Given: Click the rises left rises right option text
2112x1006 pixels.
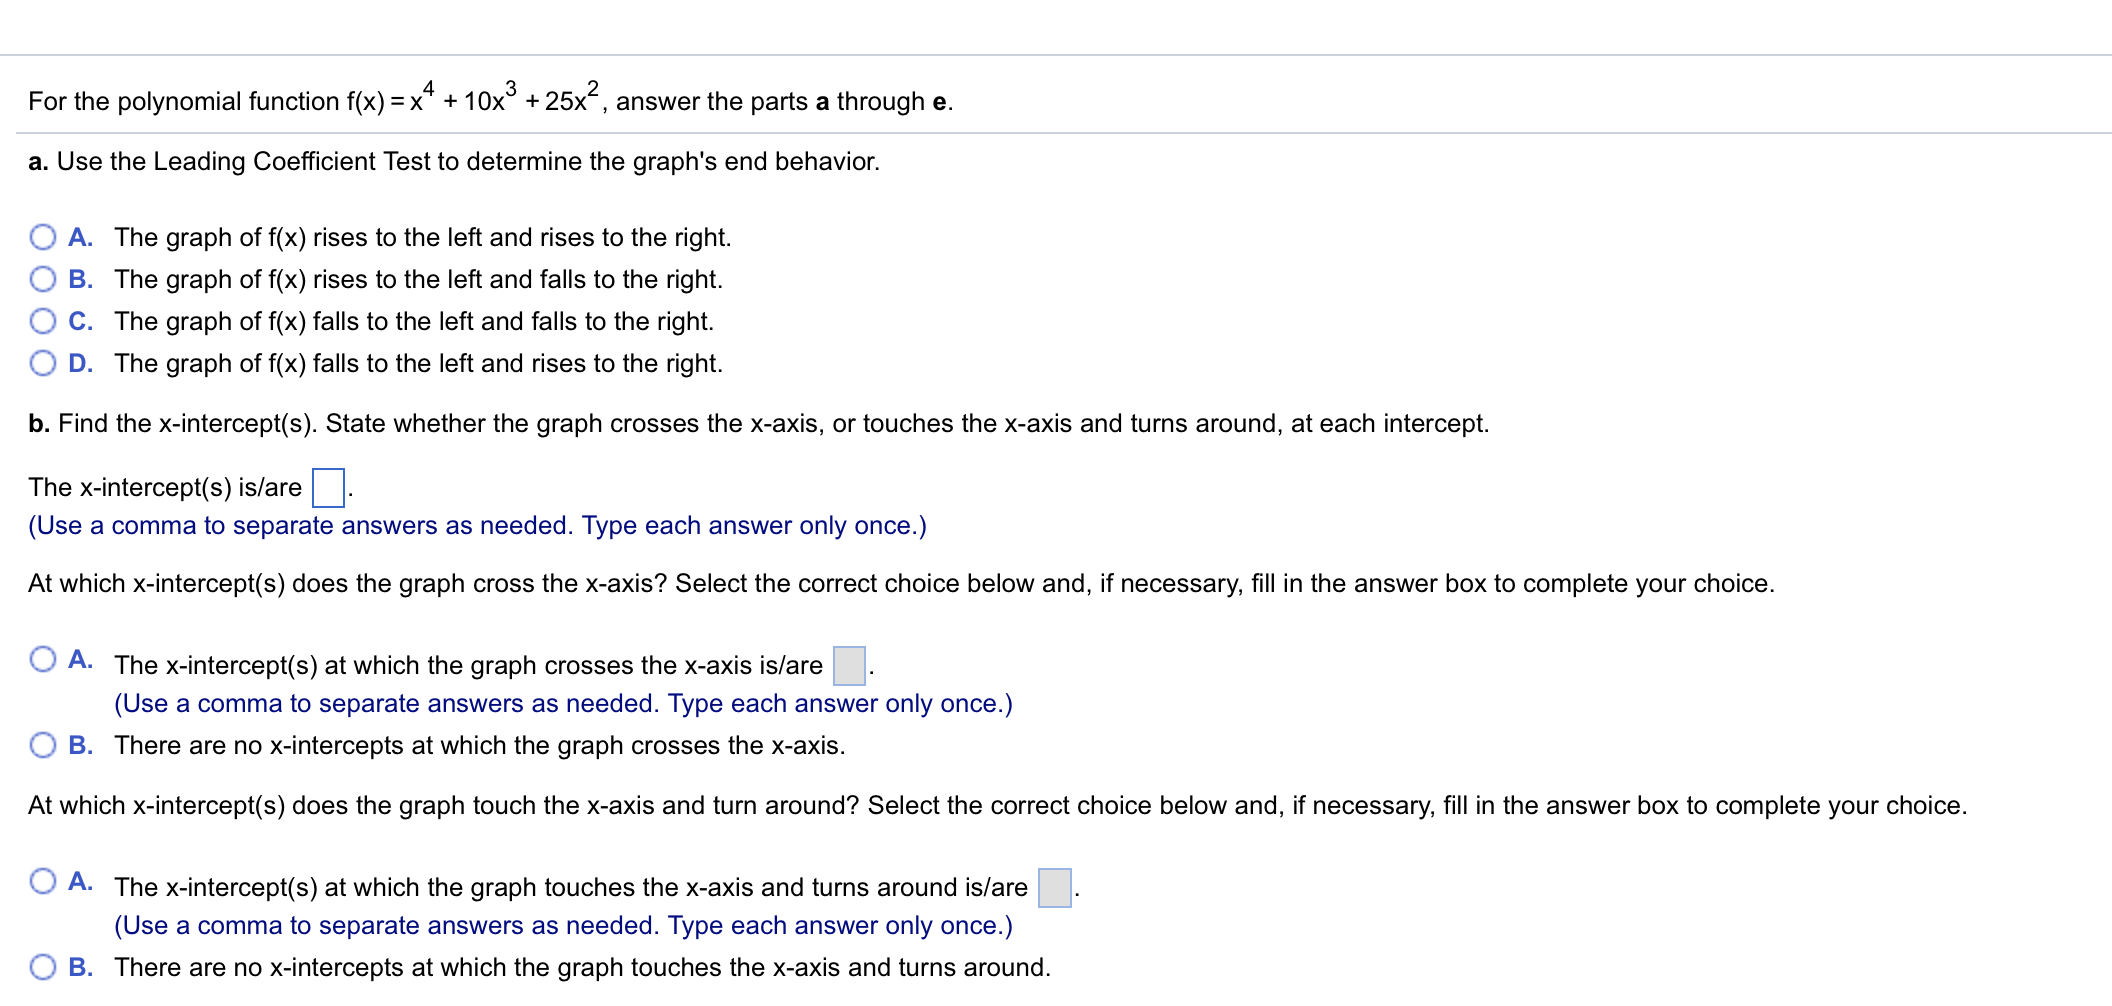Looking at the screenshot, I should 420,237.
